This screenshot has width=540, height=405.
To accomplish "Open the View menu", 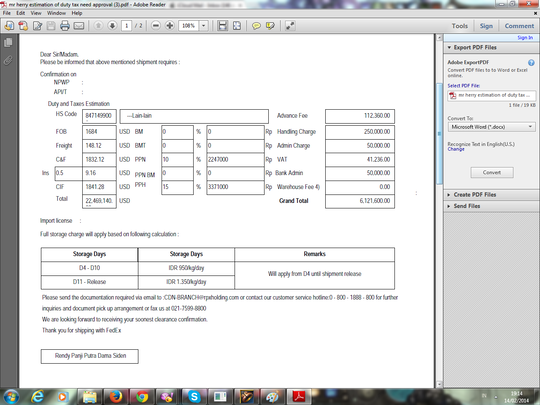I will point(36,13).
